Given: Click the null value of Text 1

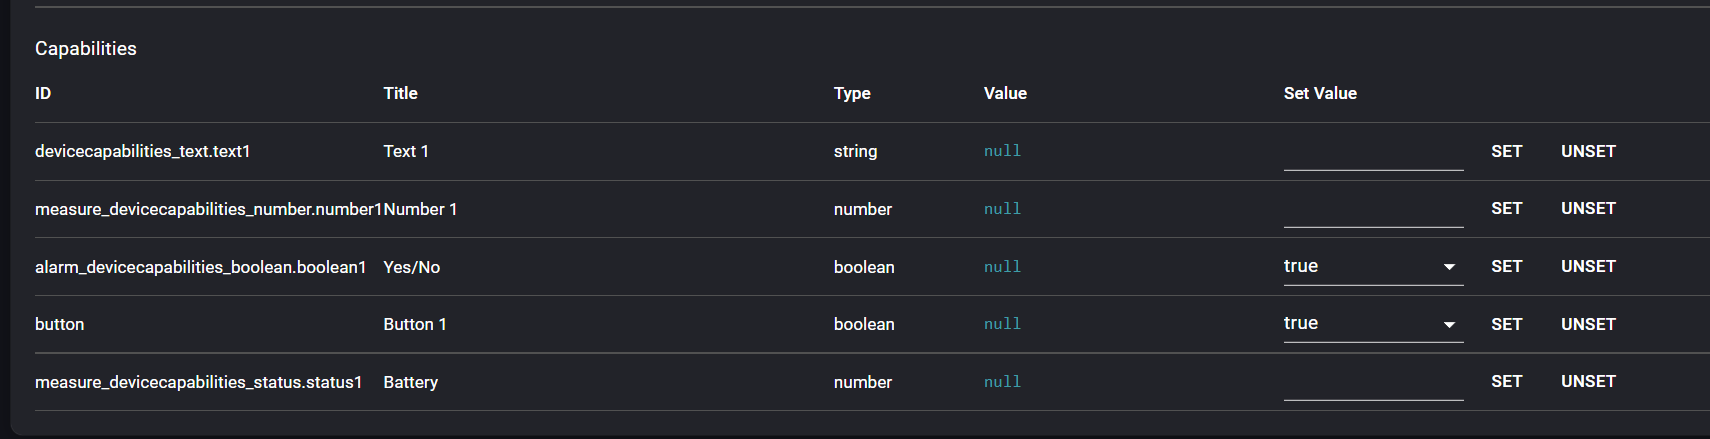Looking at the screenshot, I should point(1002,151).
